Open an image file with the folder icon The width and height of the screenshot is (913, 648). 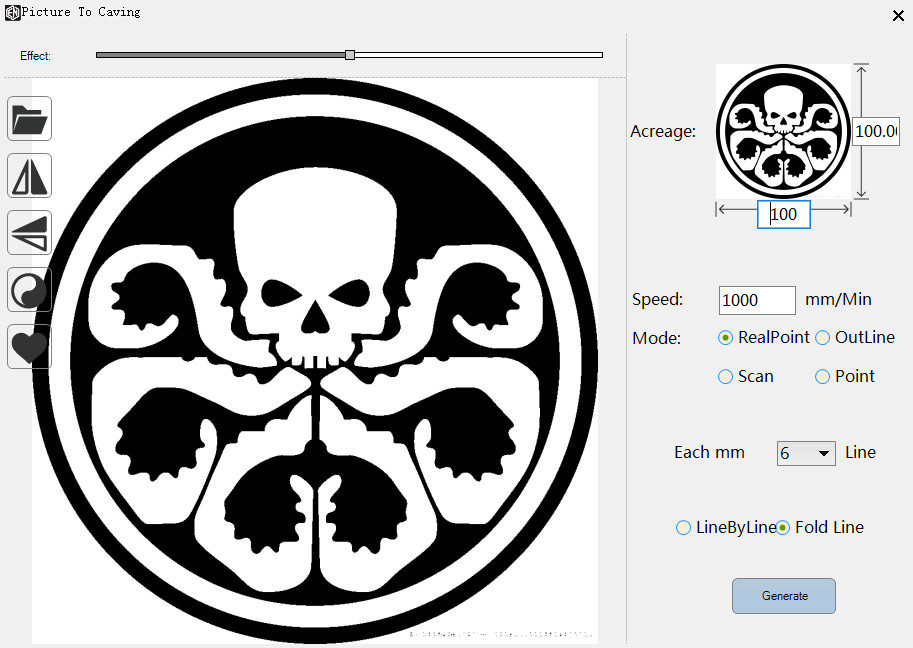coord(30,119)
